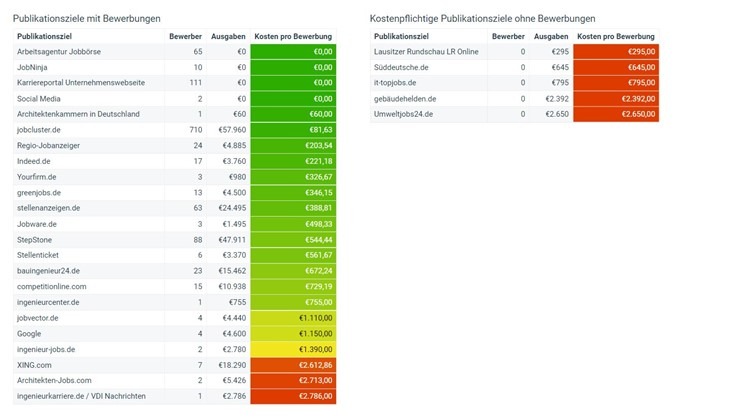Click the red €2.650,00 cost cell
This screenshot has height=419, width=756.
616,114
